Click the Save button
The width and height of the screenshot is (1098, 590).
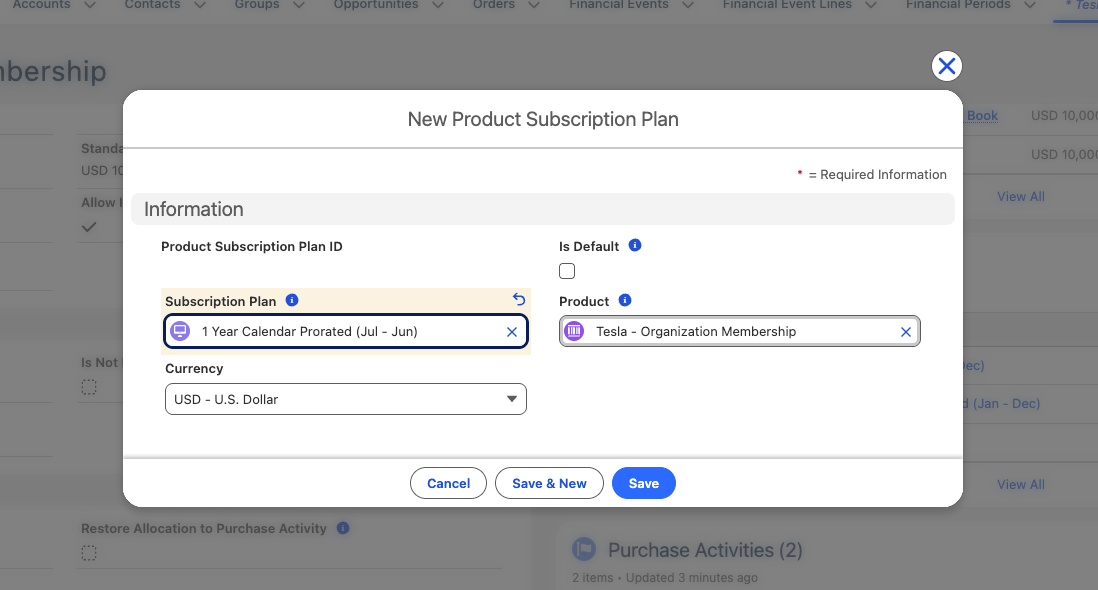(x=644, y=483)
